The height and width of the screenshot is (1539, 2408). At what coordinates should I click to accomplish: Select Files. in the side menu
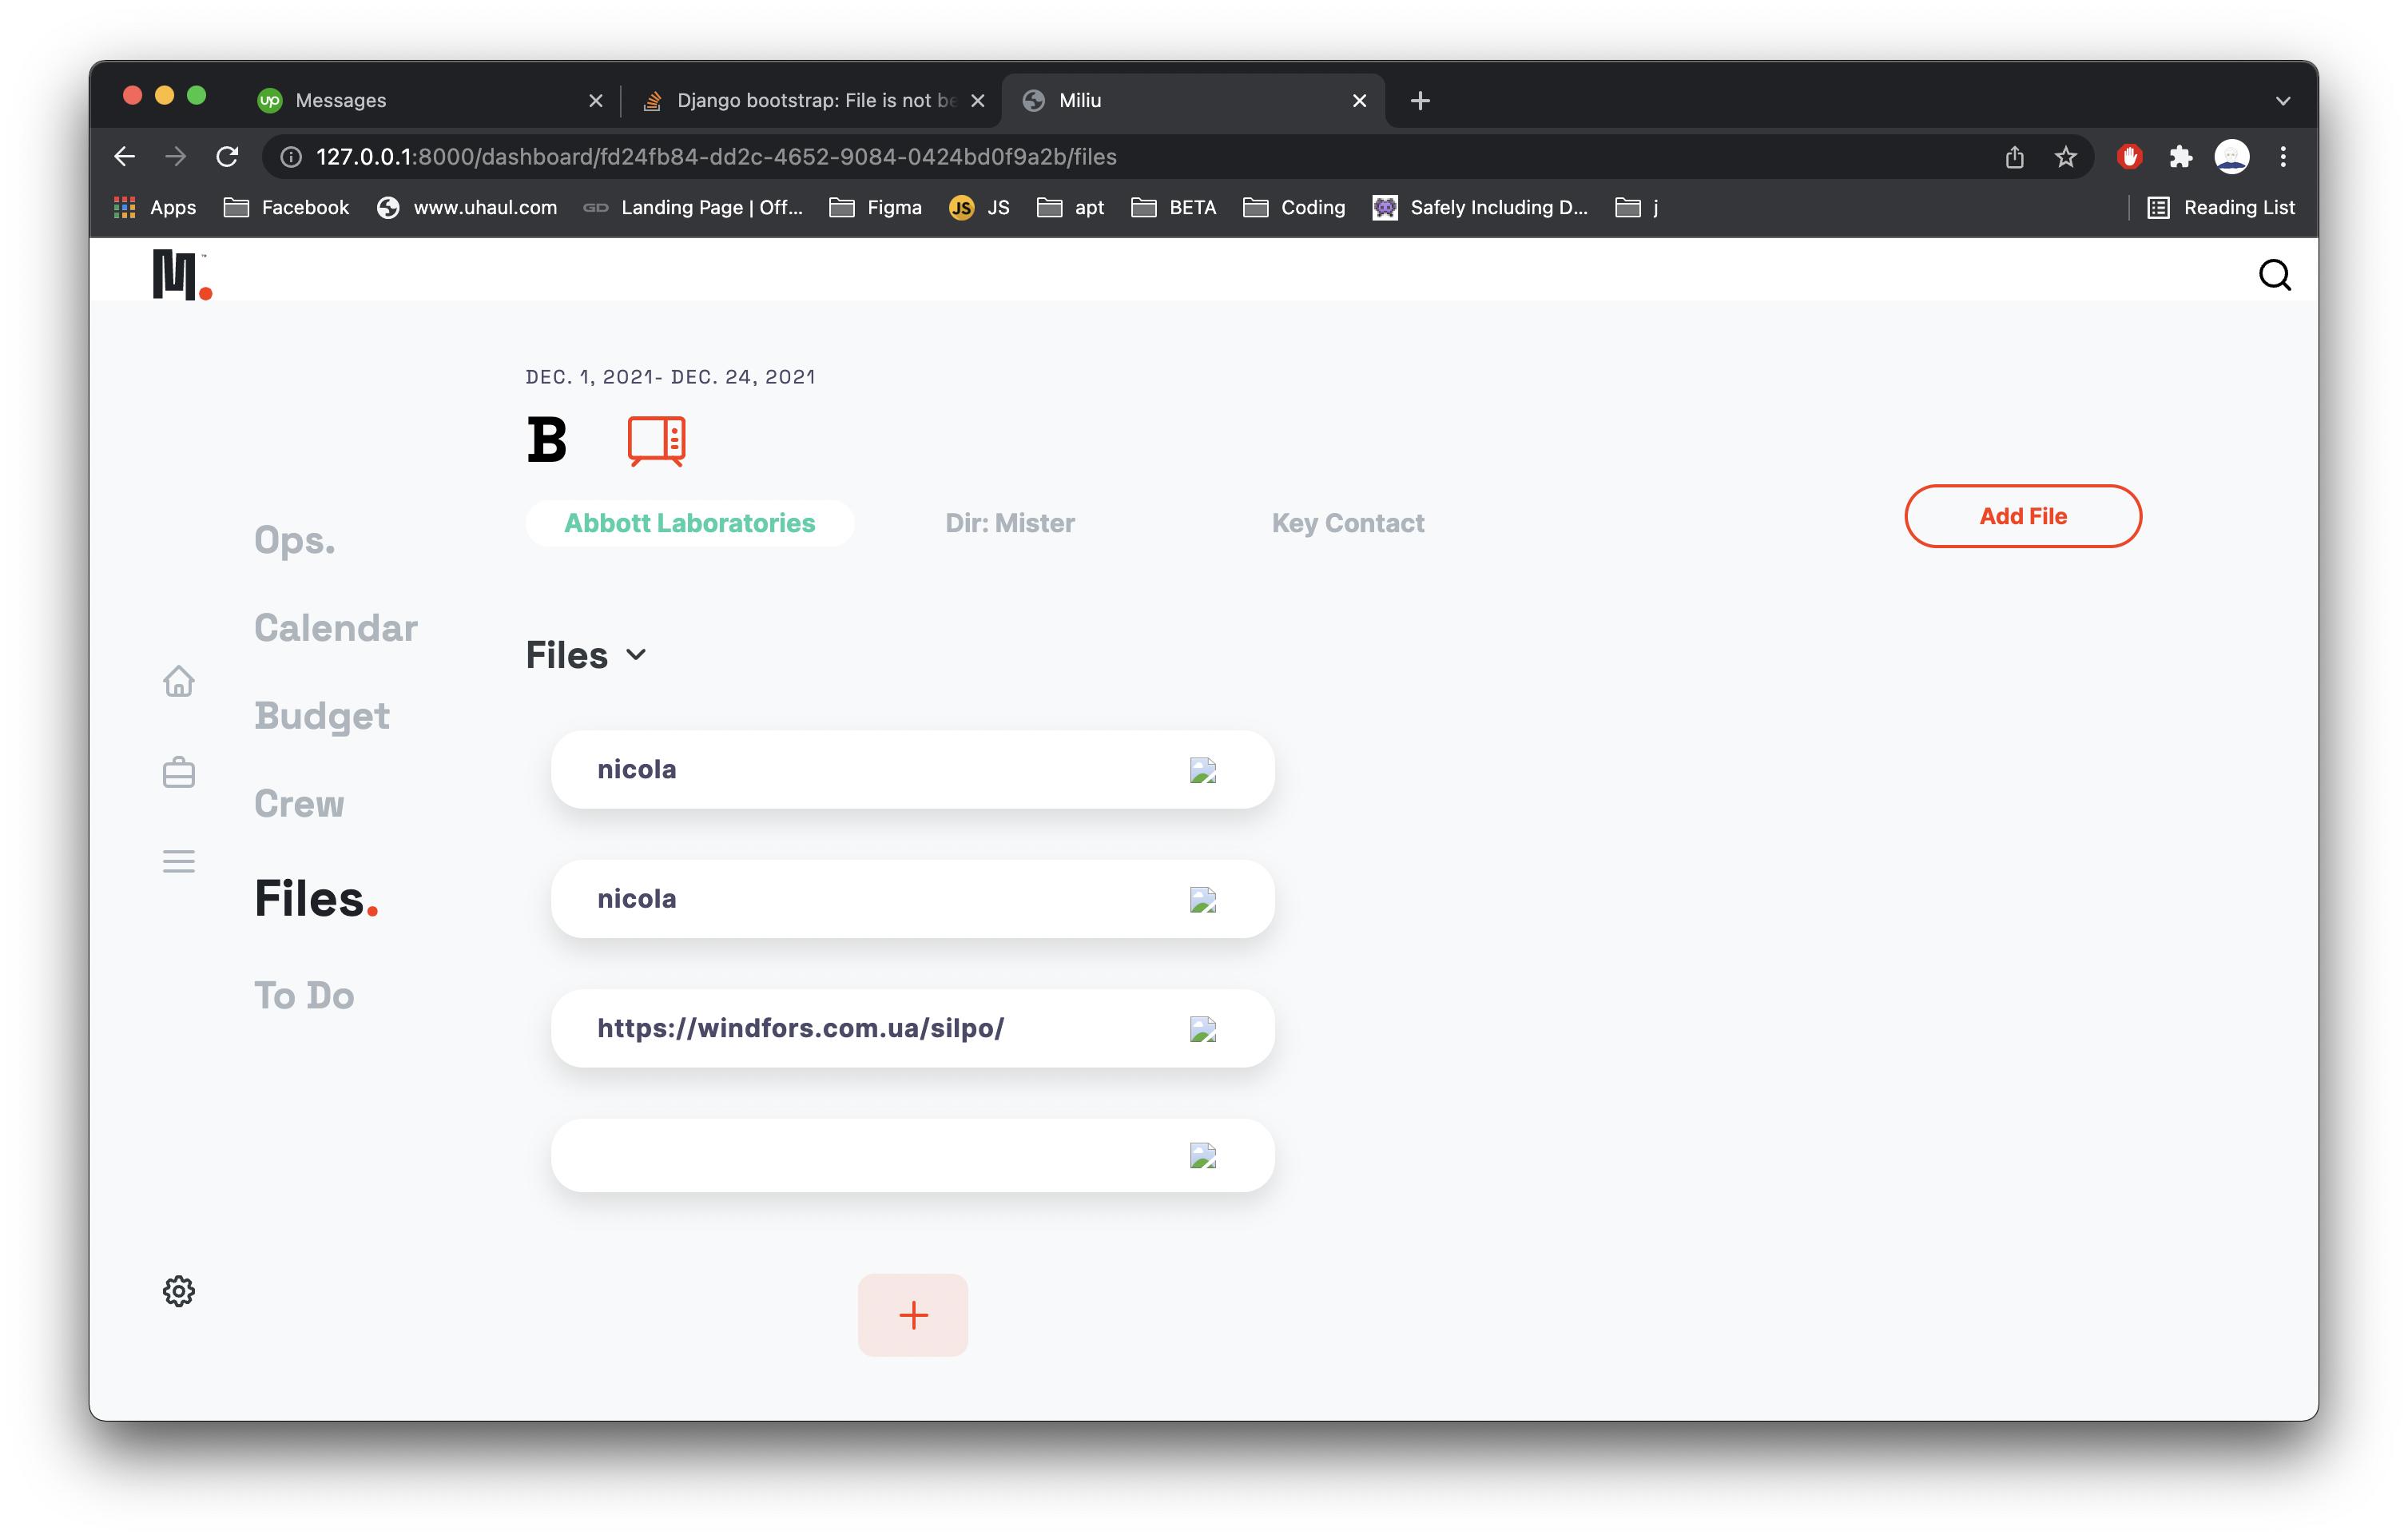tap(316, 898)
